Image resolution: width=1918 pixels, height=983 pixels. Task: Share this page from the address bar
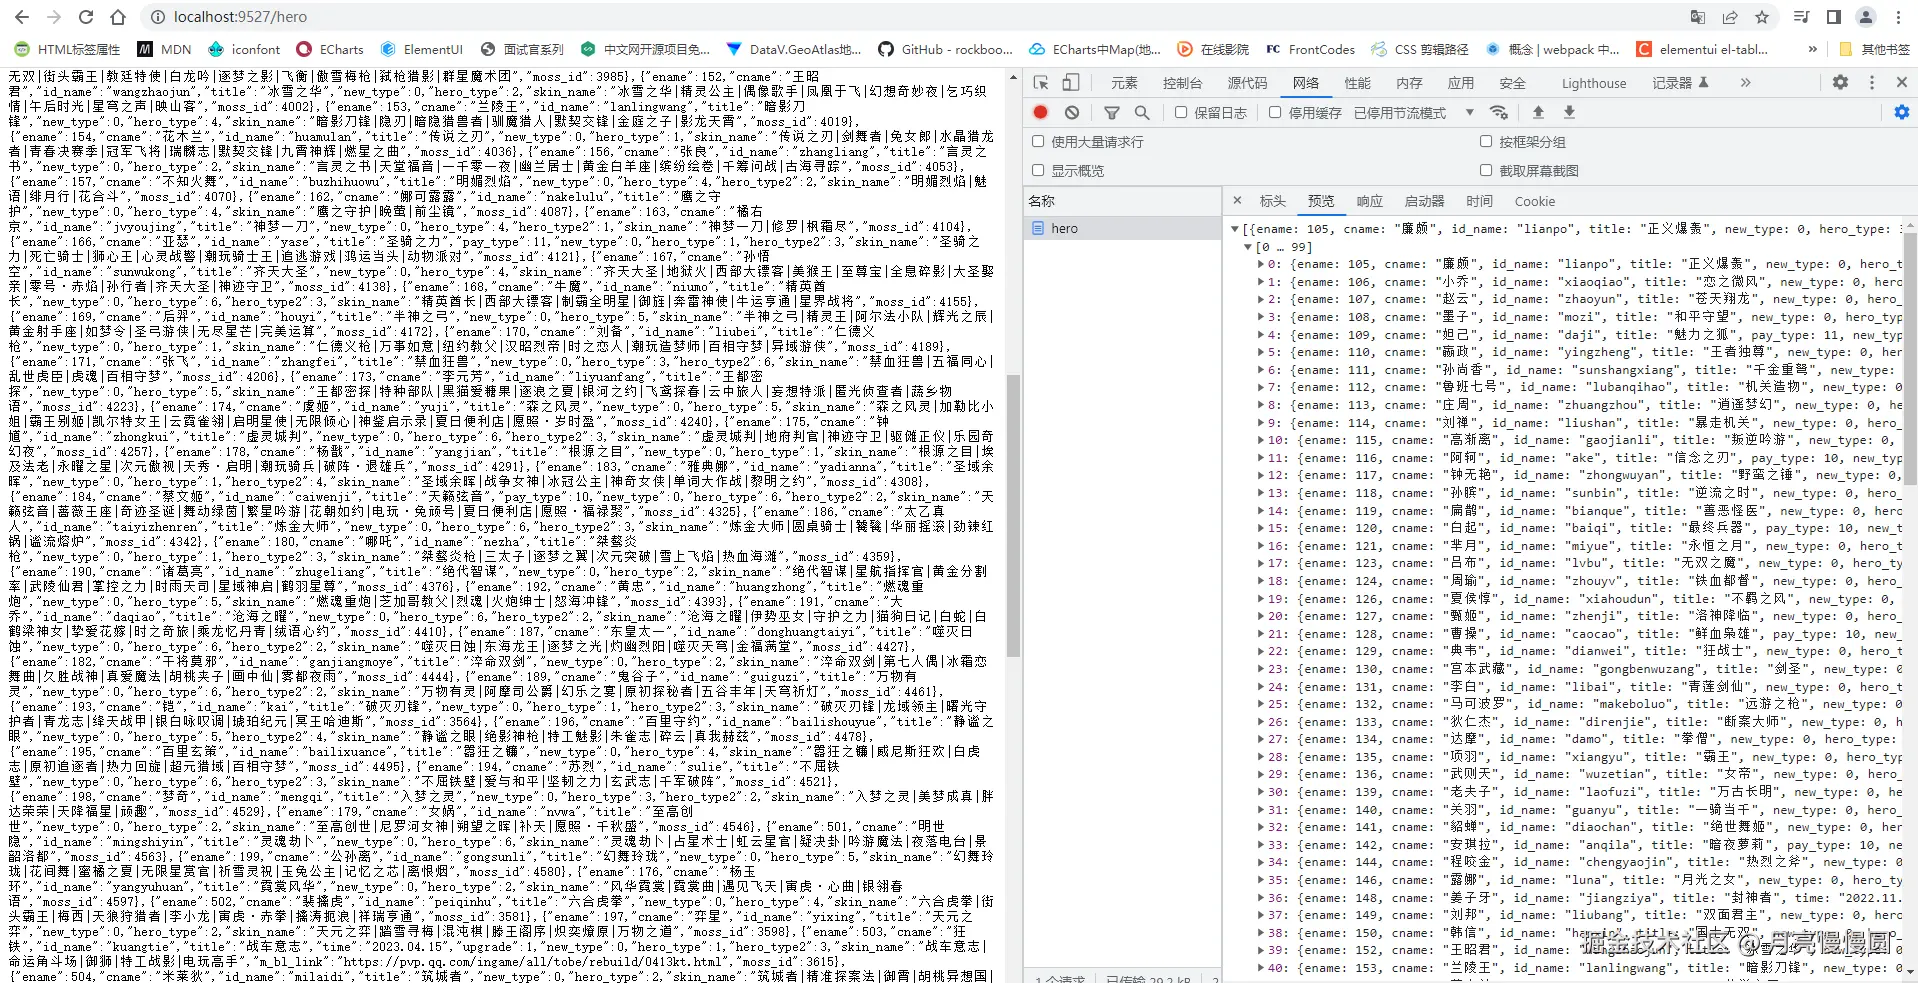1730,17
